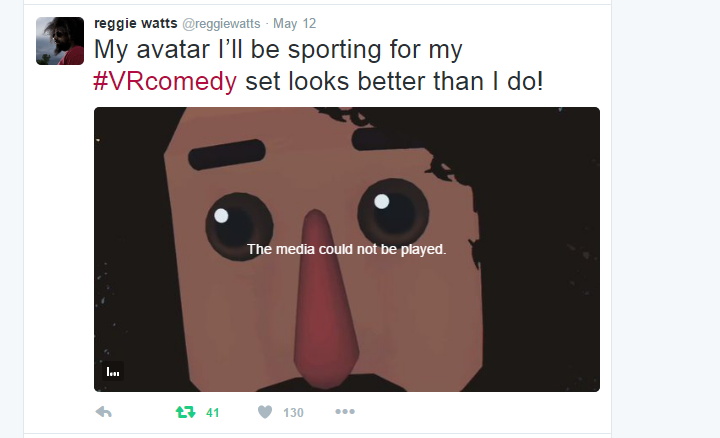
Task: View the 130 likes count
Action: click(x=293, y=413)
